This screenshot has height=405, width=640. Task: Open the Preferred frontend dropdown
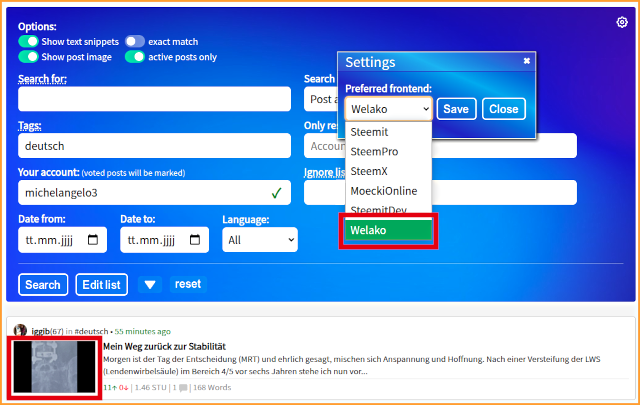tap(389, 109)
